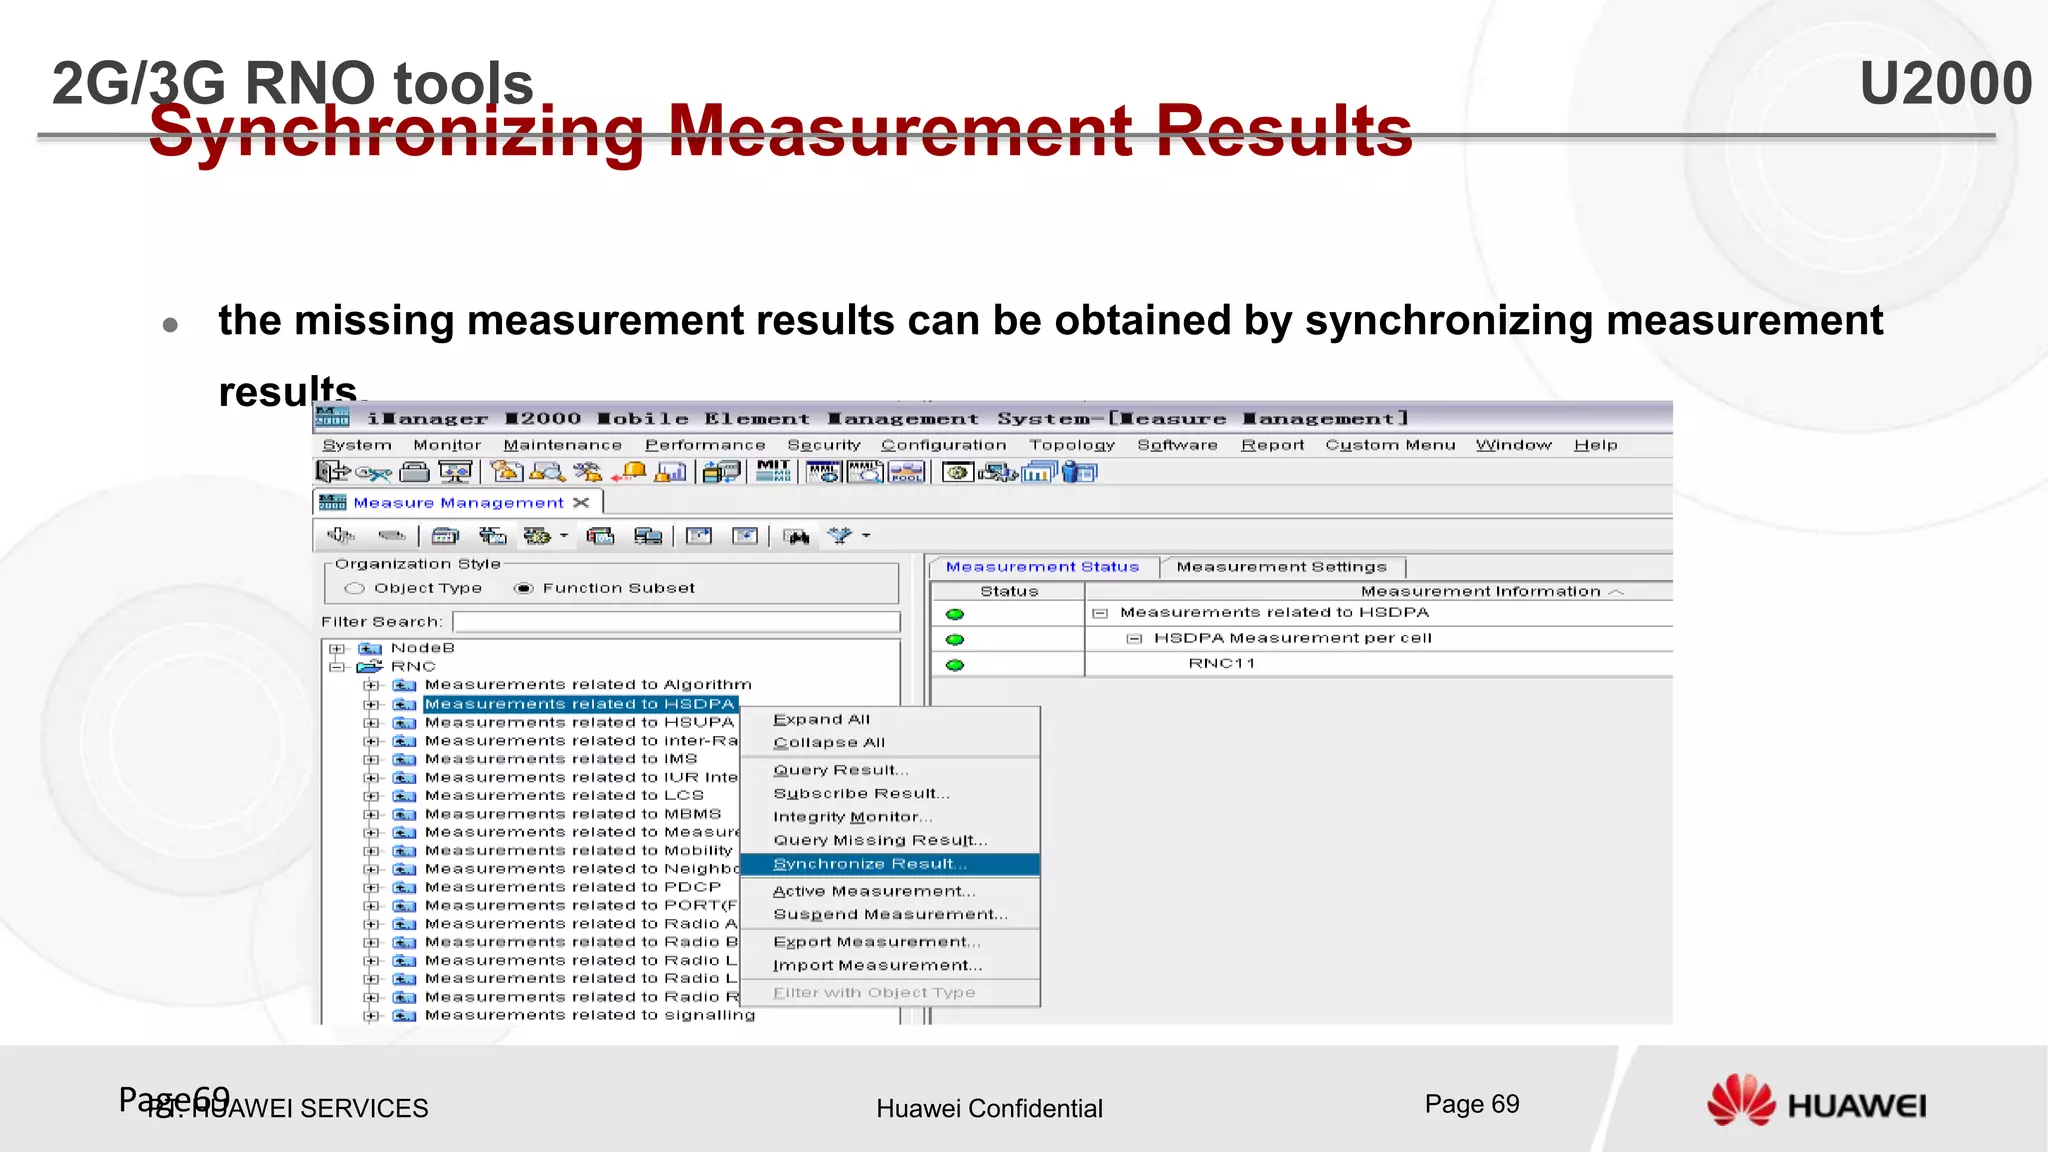Switch to Measurement Settings tab
The height and width of the screenshot is (1152, 2048).
[1282, 567]
